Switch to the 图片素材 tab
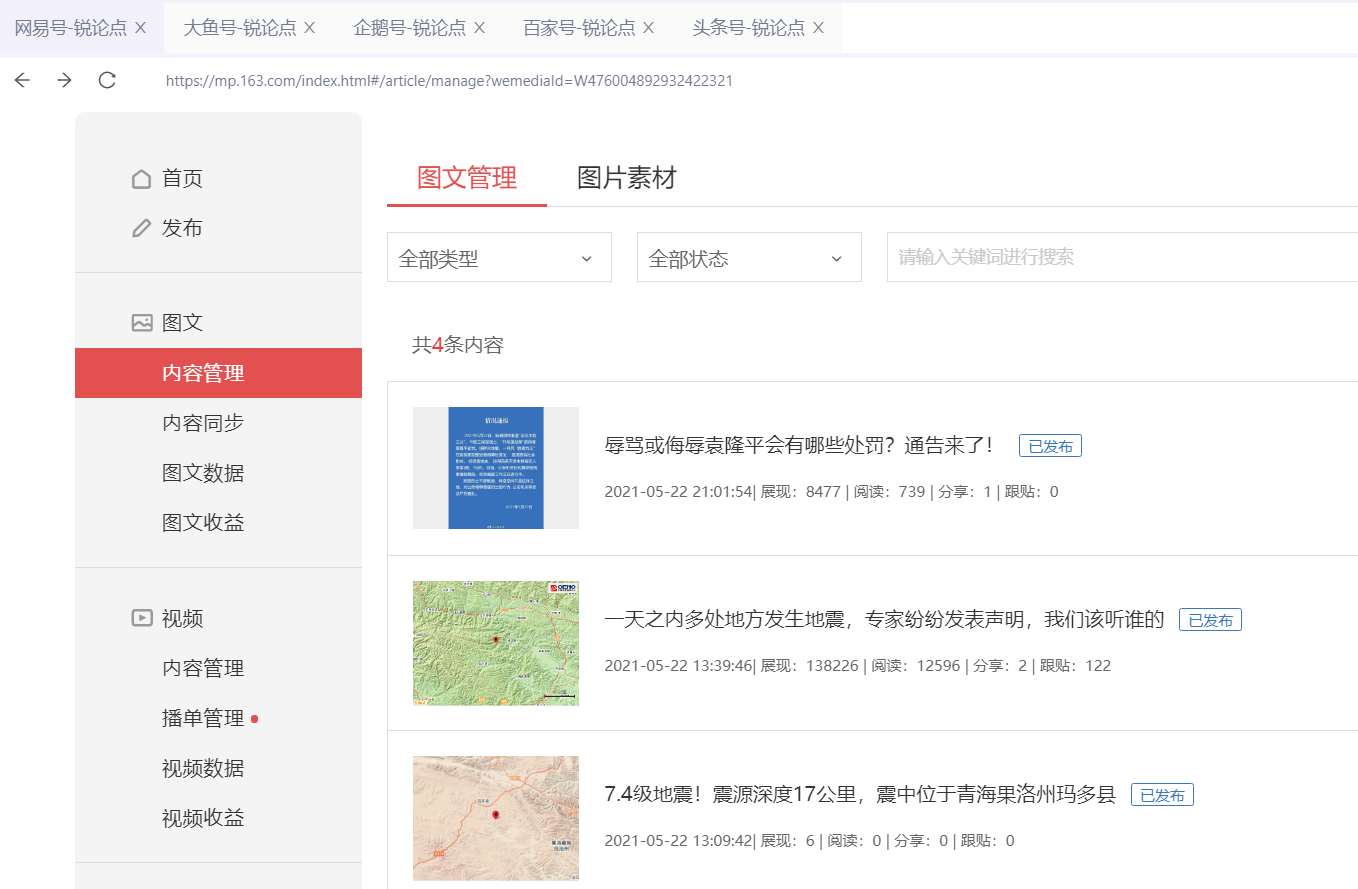The width and height of the screenshot is (1358, 889). 625,178
